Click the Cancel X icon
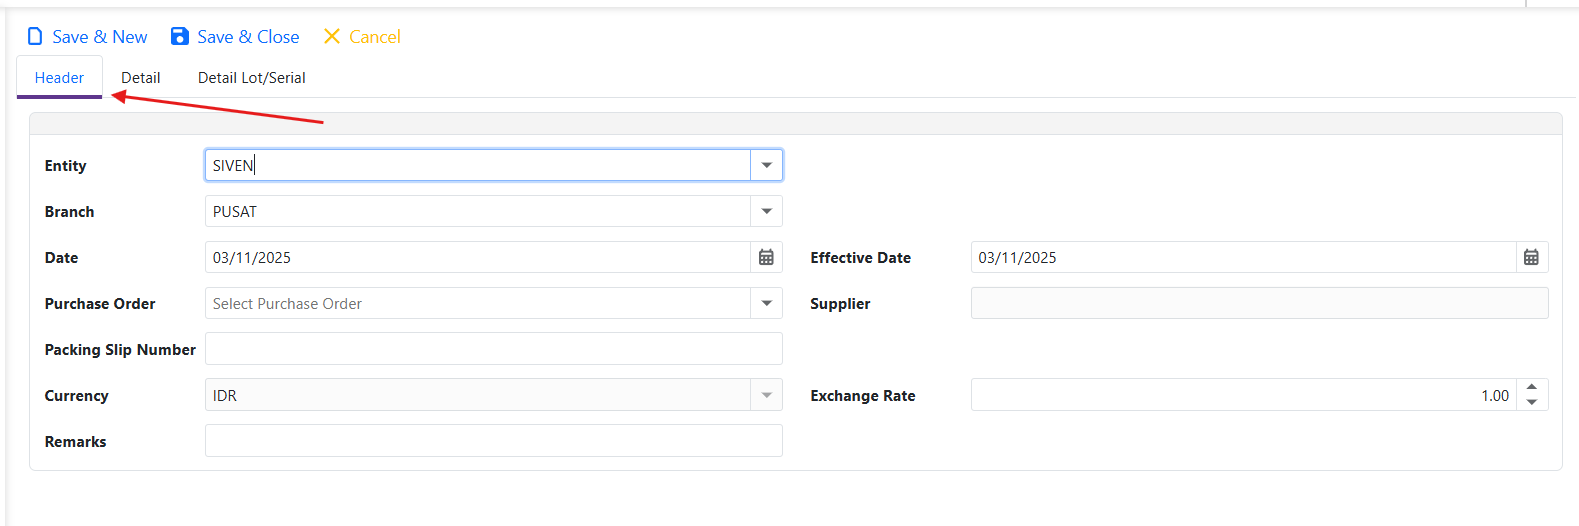 [x=332, y=37]
